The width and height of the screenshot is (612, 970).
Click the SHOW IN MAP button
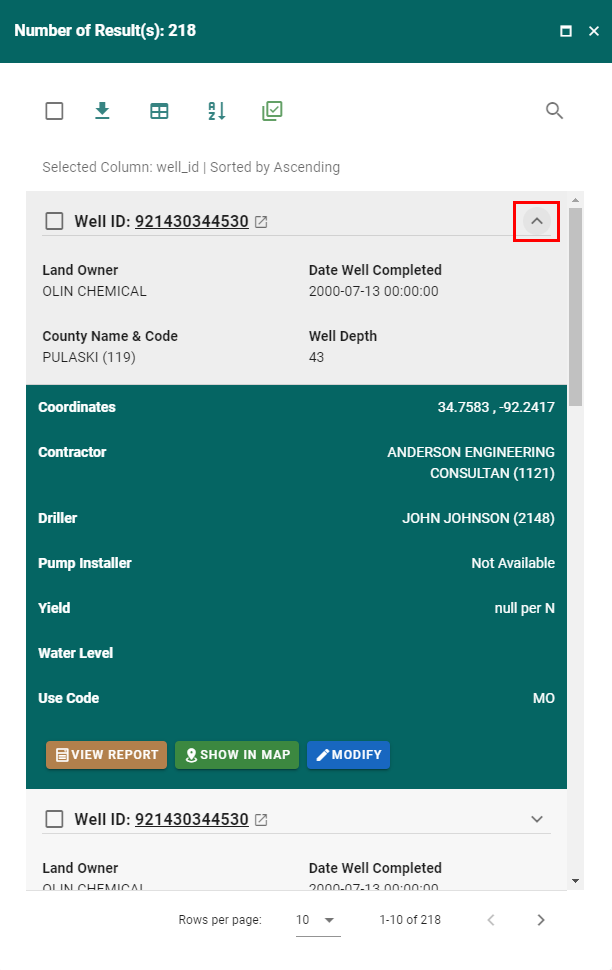[237, 755]
